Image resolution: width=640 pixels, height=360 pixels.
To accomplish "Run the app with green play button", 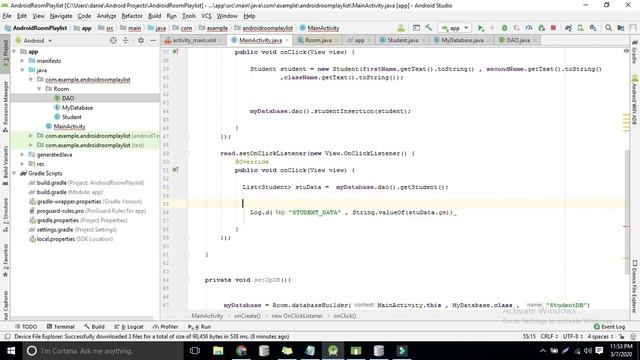I will 481,28.
